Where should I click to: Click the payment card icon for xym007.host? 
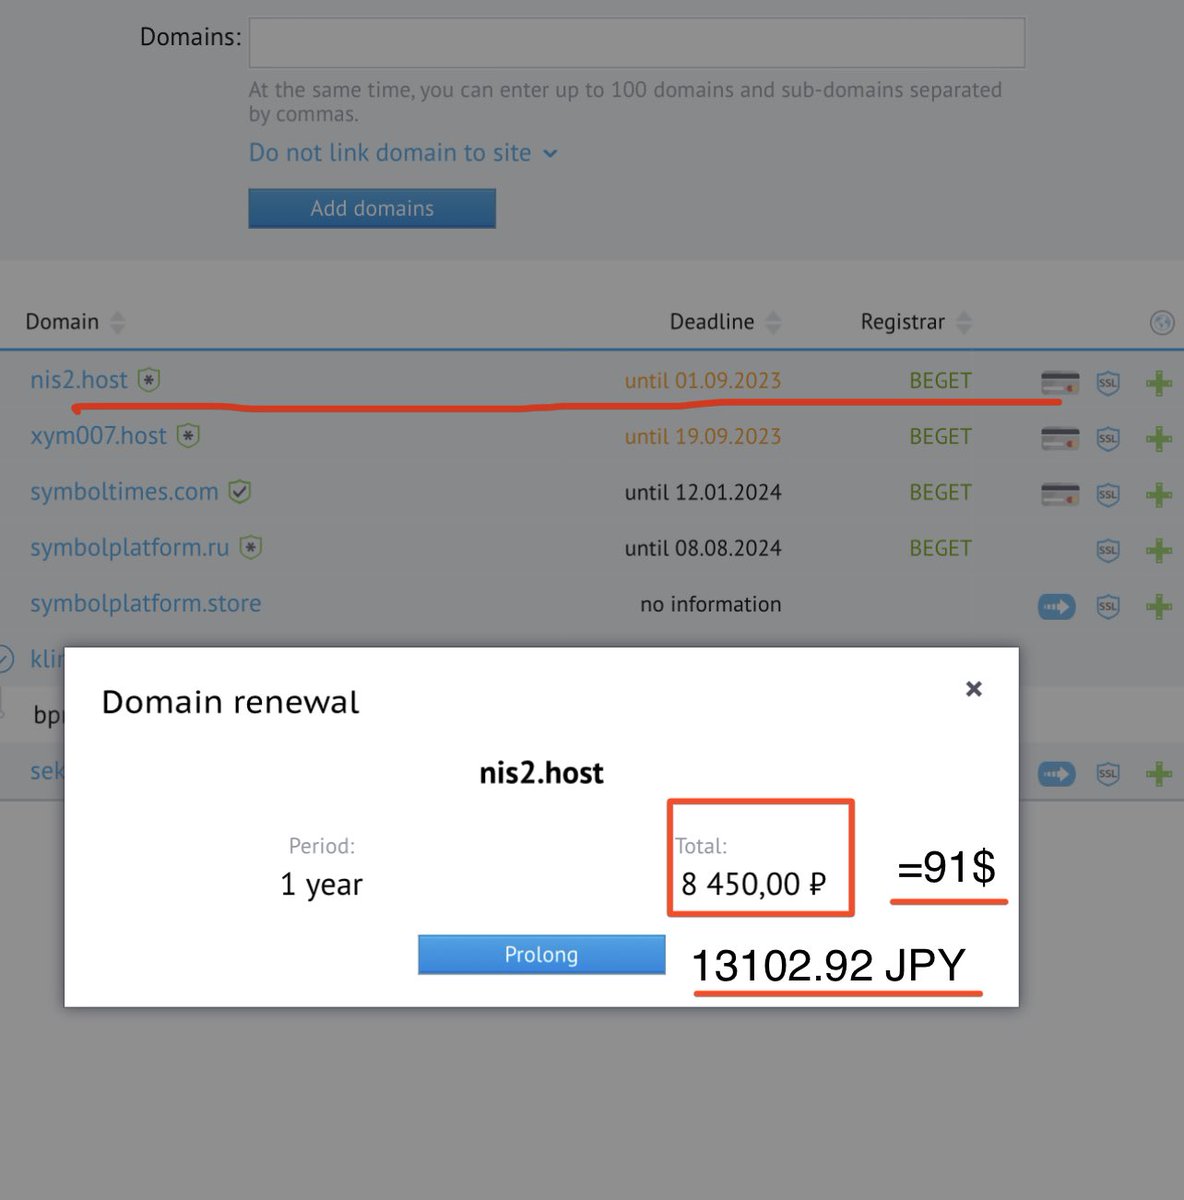tap(1060, 438)
